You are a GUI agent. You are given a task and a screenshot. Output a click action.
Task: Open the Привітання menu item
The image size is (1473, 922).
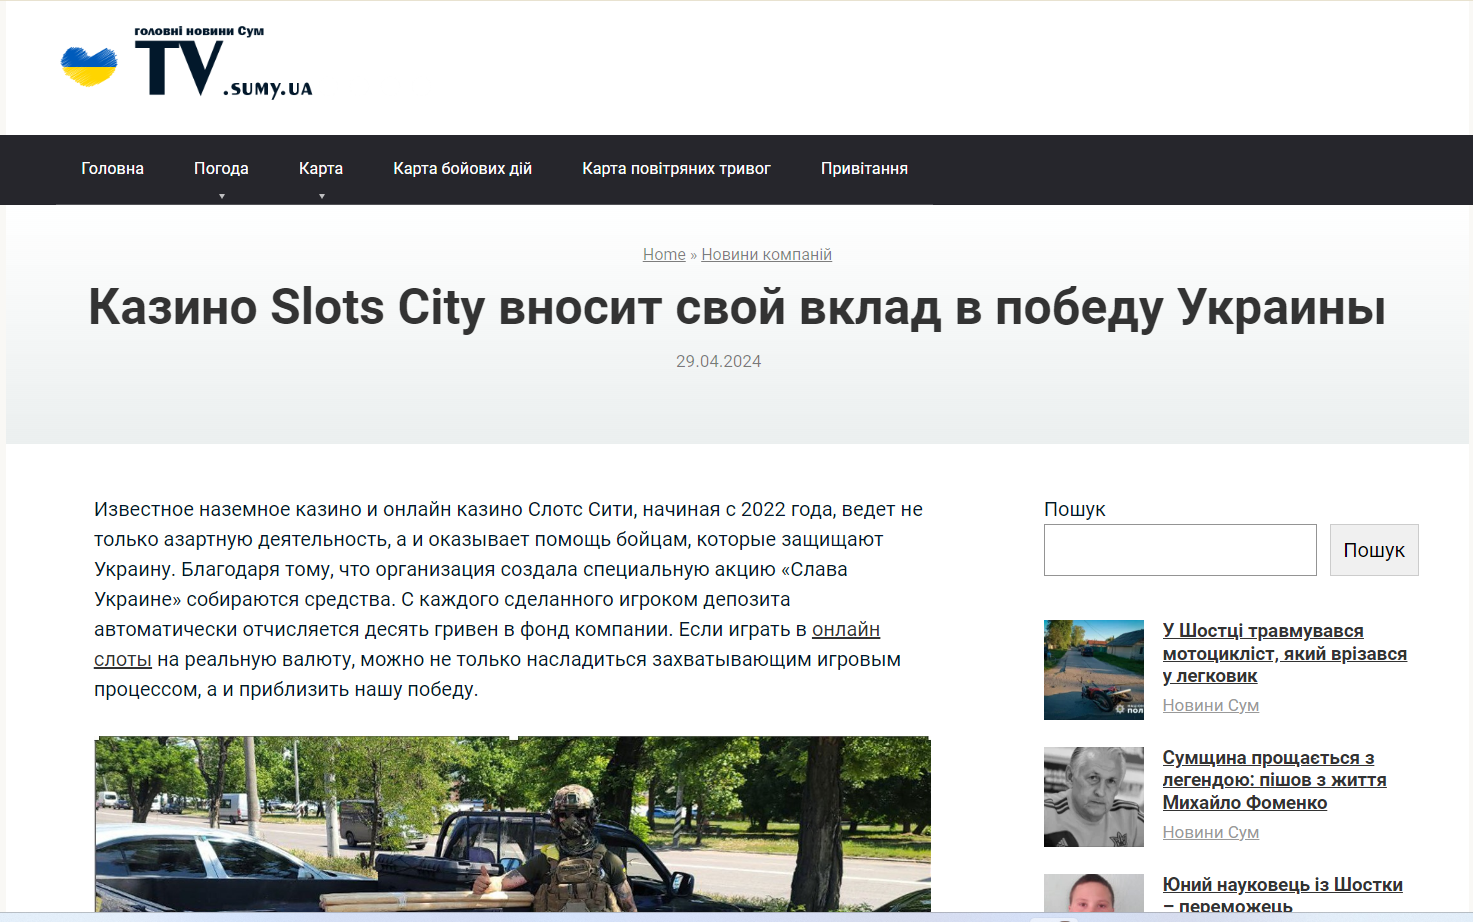864,168
